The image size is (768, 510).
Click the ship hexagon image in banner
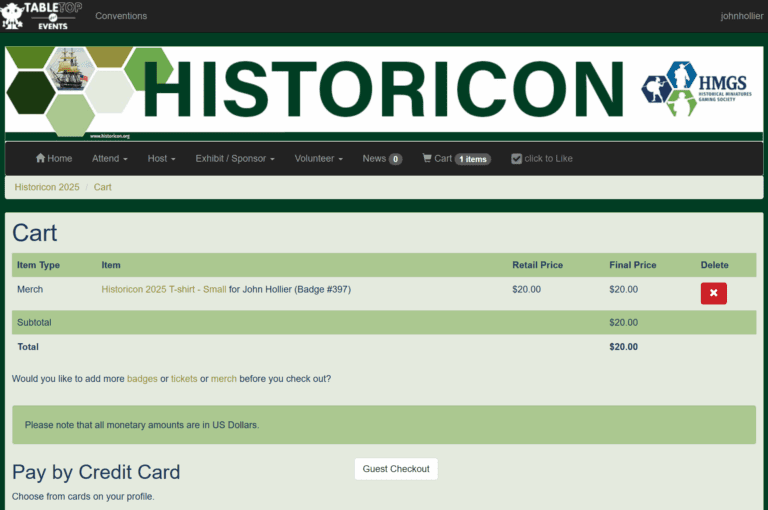pyautogui.click(x=68, y=68)
